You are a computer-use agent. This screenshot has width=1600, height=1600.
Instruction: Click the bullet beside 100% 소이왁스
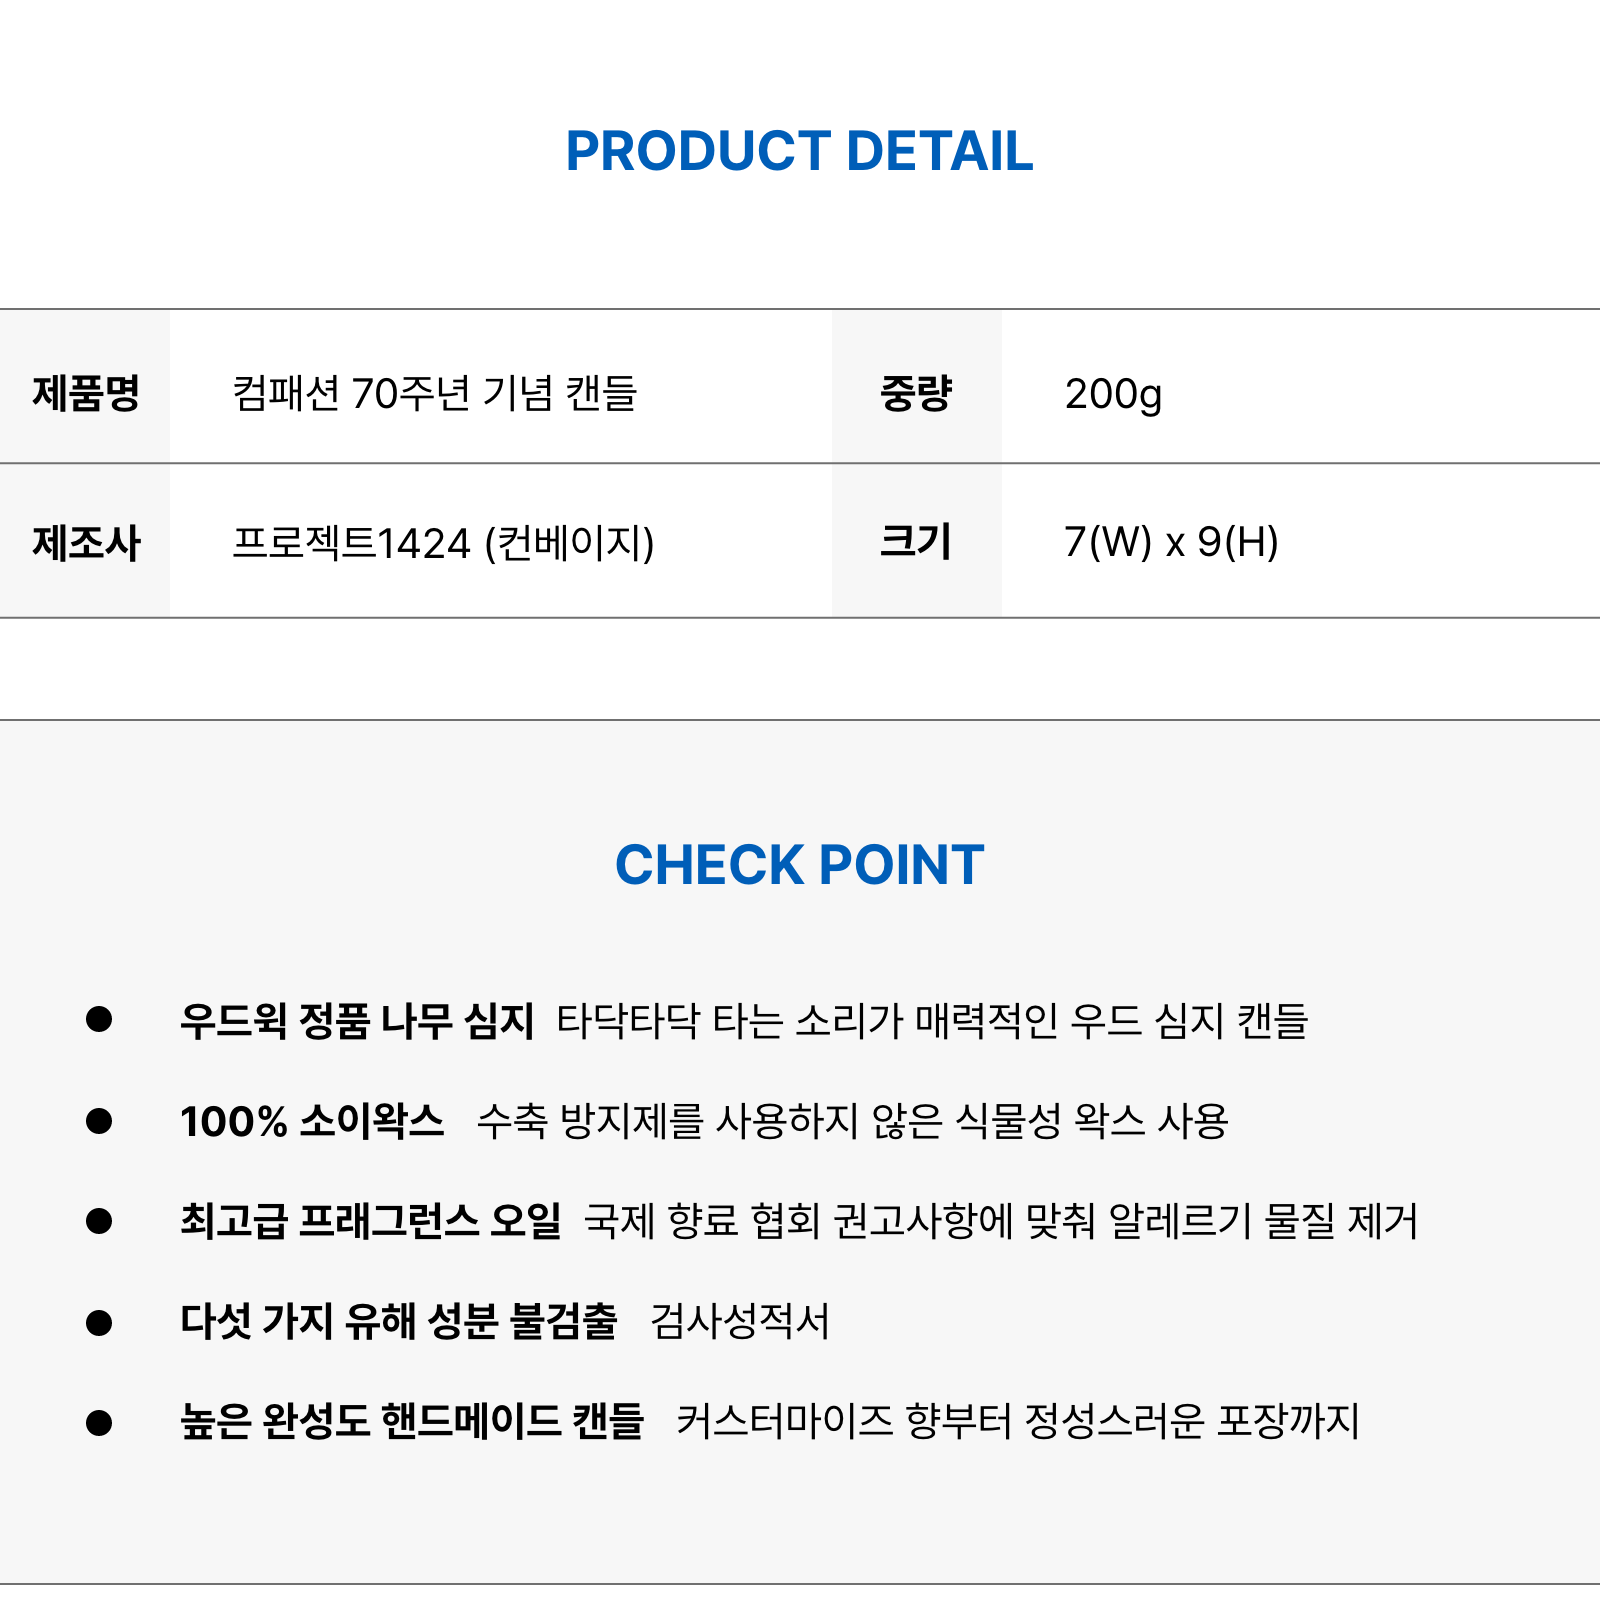pos(99,1120)
